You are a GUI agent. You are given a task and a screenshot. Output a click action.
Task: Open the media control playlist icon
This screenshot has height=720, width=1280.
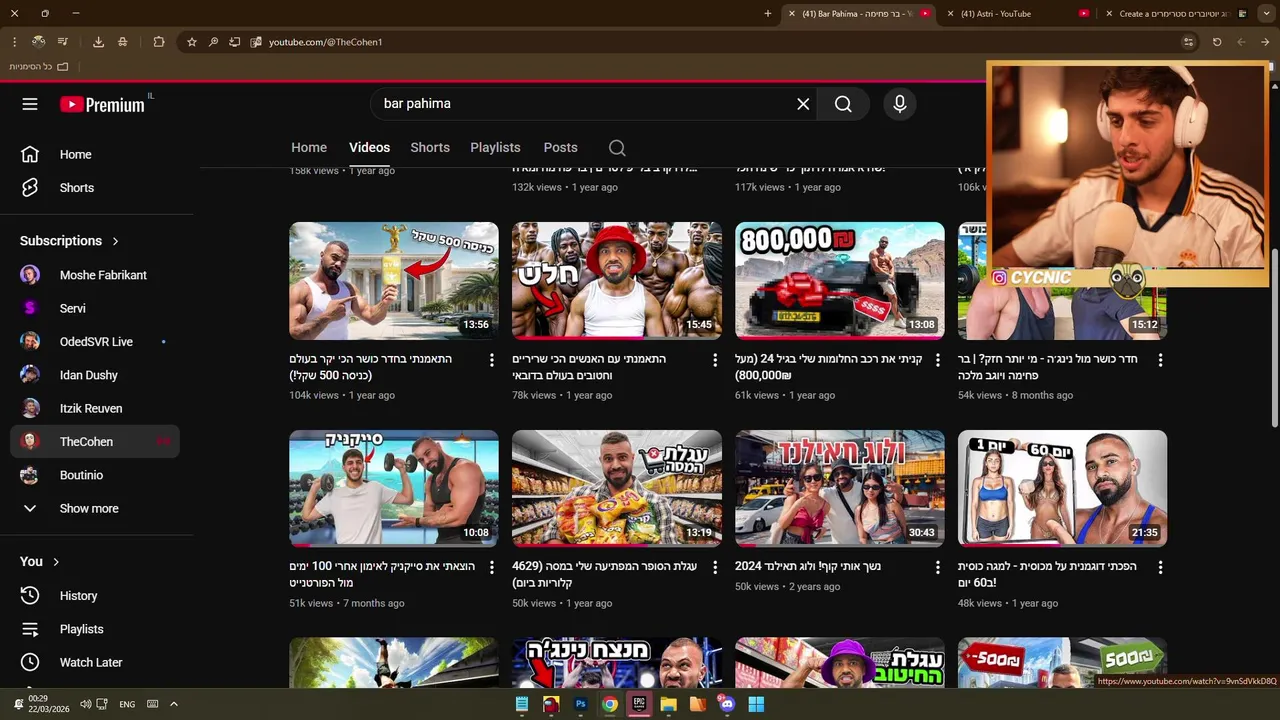click(63, 42)
